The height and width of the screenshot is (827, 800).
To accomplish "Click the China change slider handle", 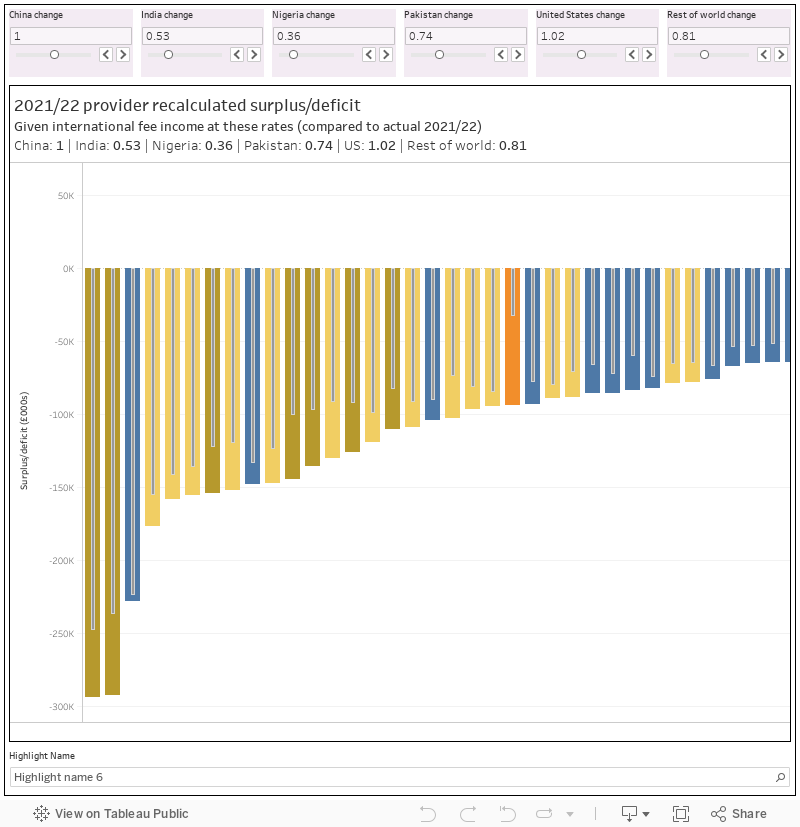I will 54,55.
